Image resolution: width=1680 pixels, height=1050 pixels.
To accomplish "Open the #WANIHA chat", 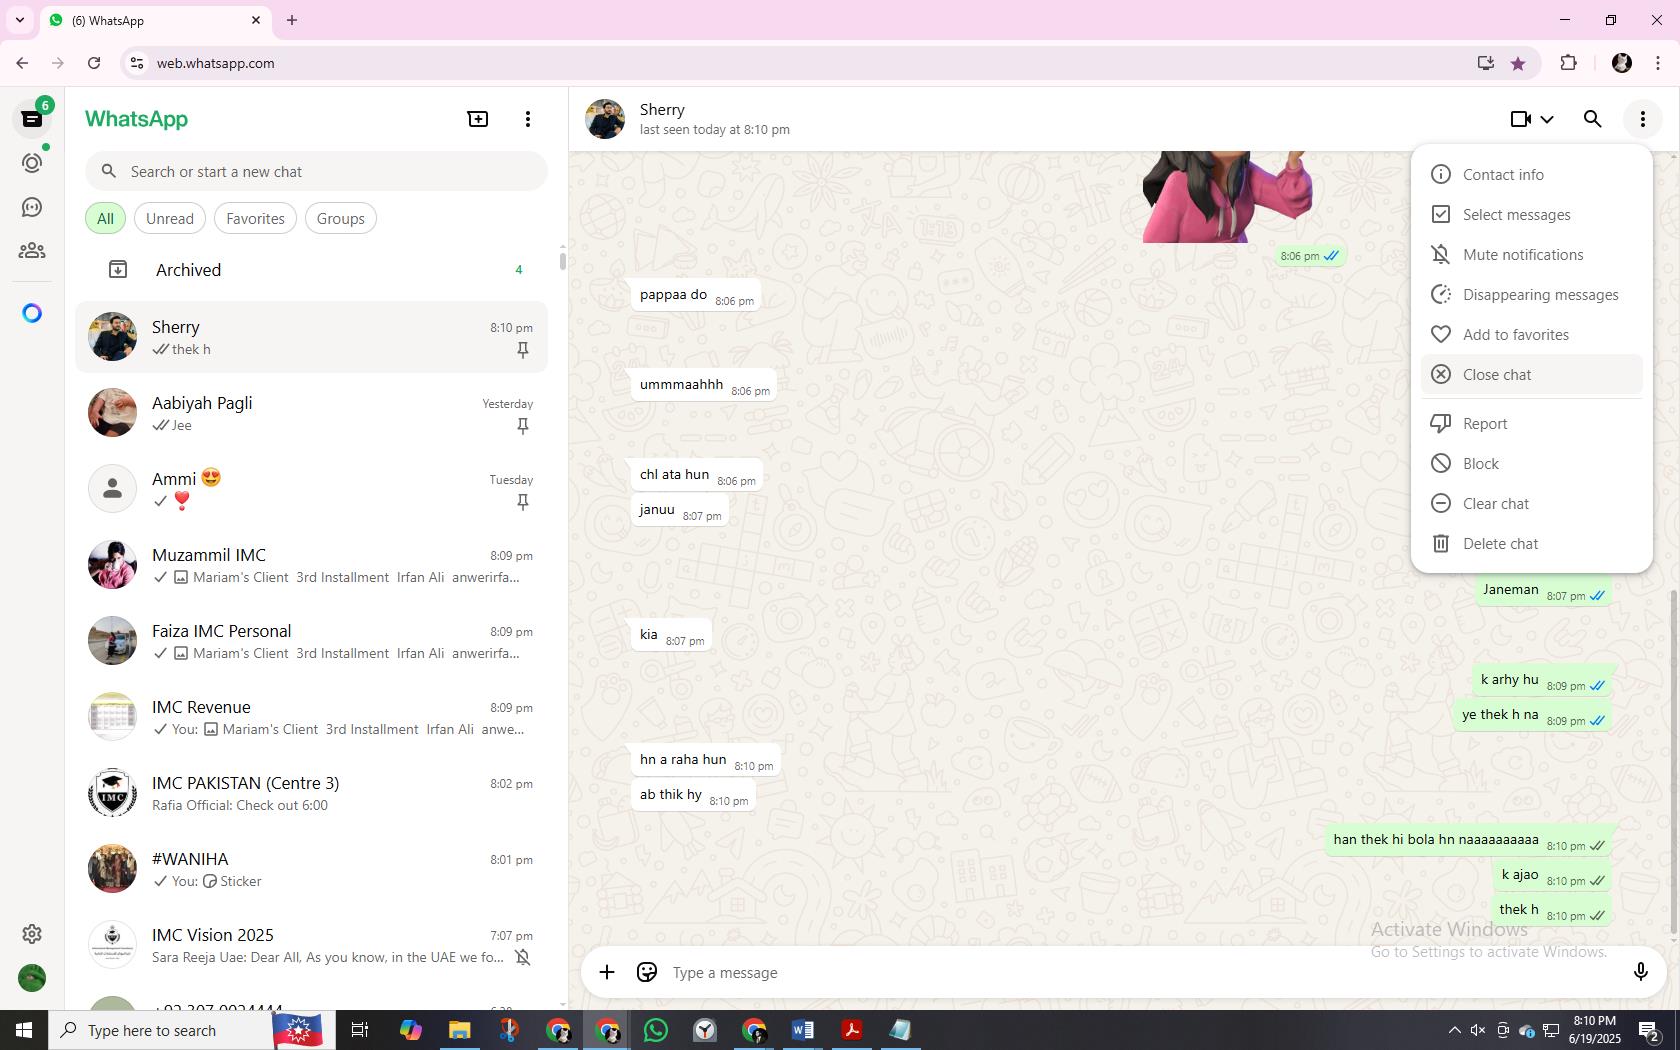I will click(x=311, y=869).
